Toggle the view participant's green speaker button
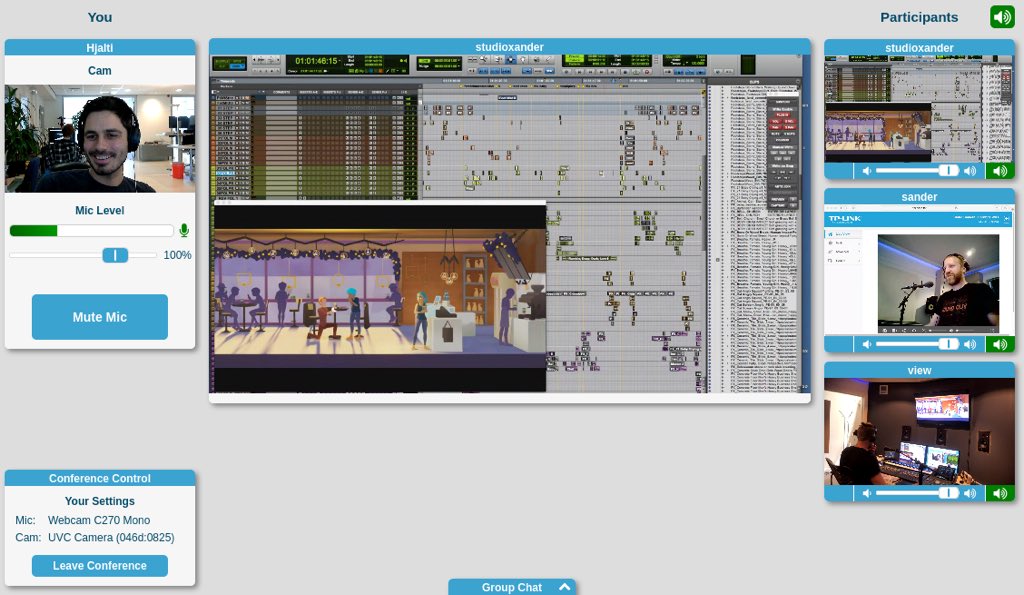This screenshot has height=595, width=1024. pyautogui.click(x=1000, y=493)
